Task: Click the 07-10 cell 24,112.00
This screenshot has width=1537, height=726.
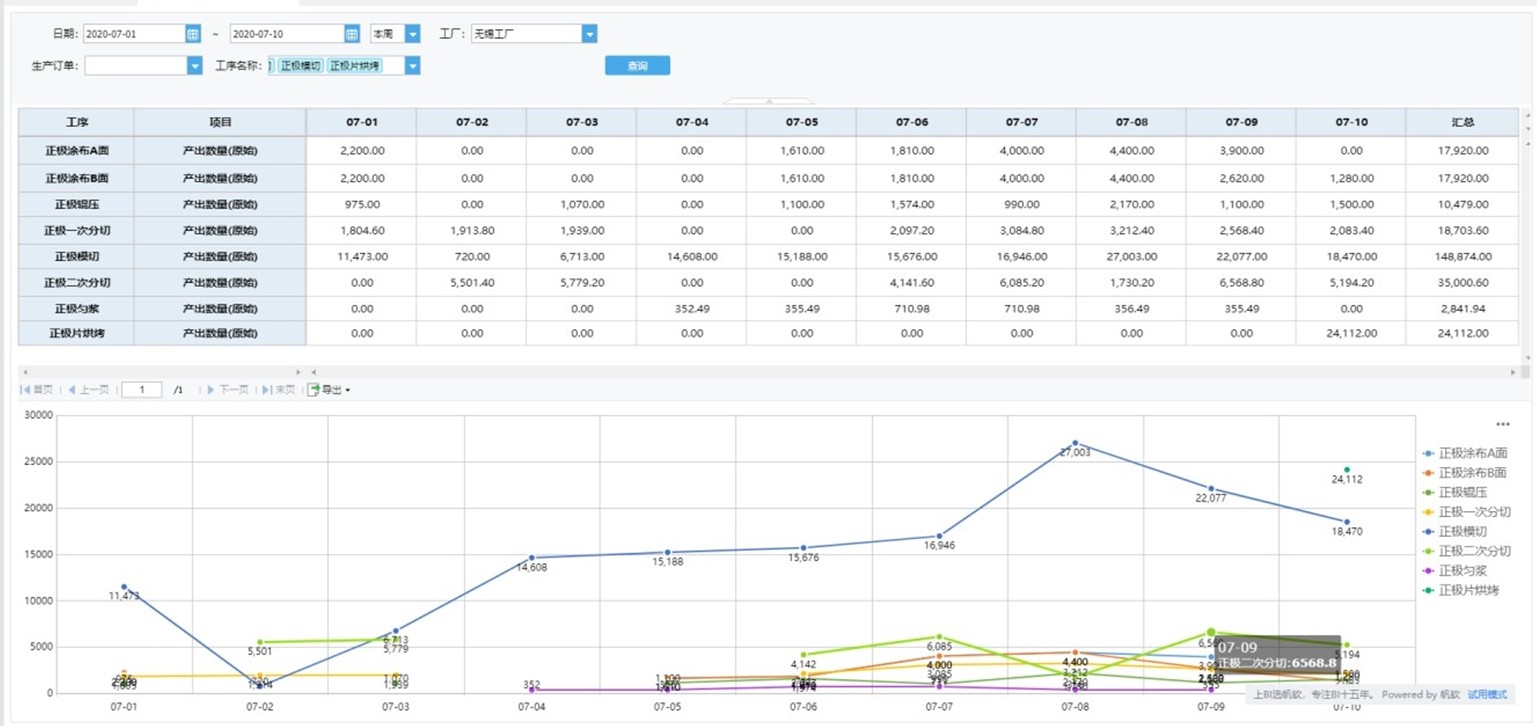Action: (1351, 334)
